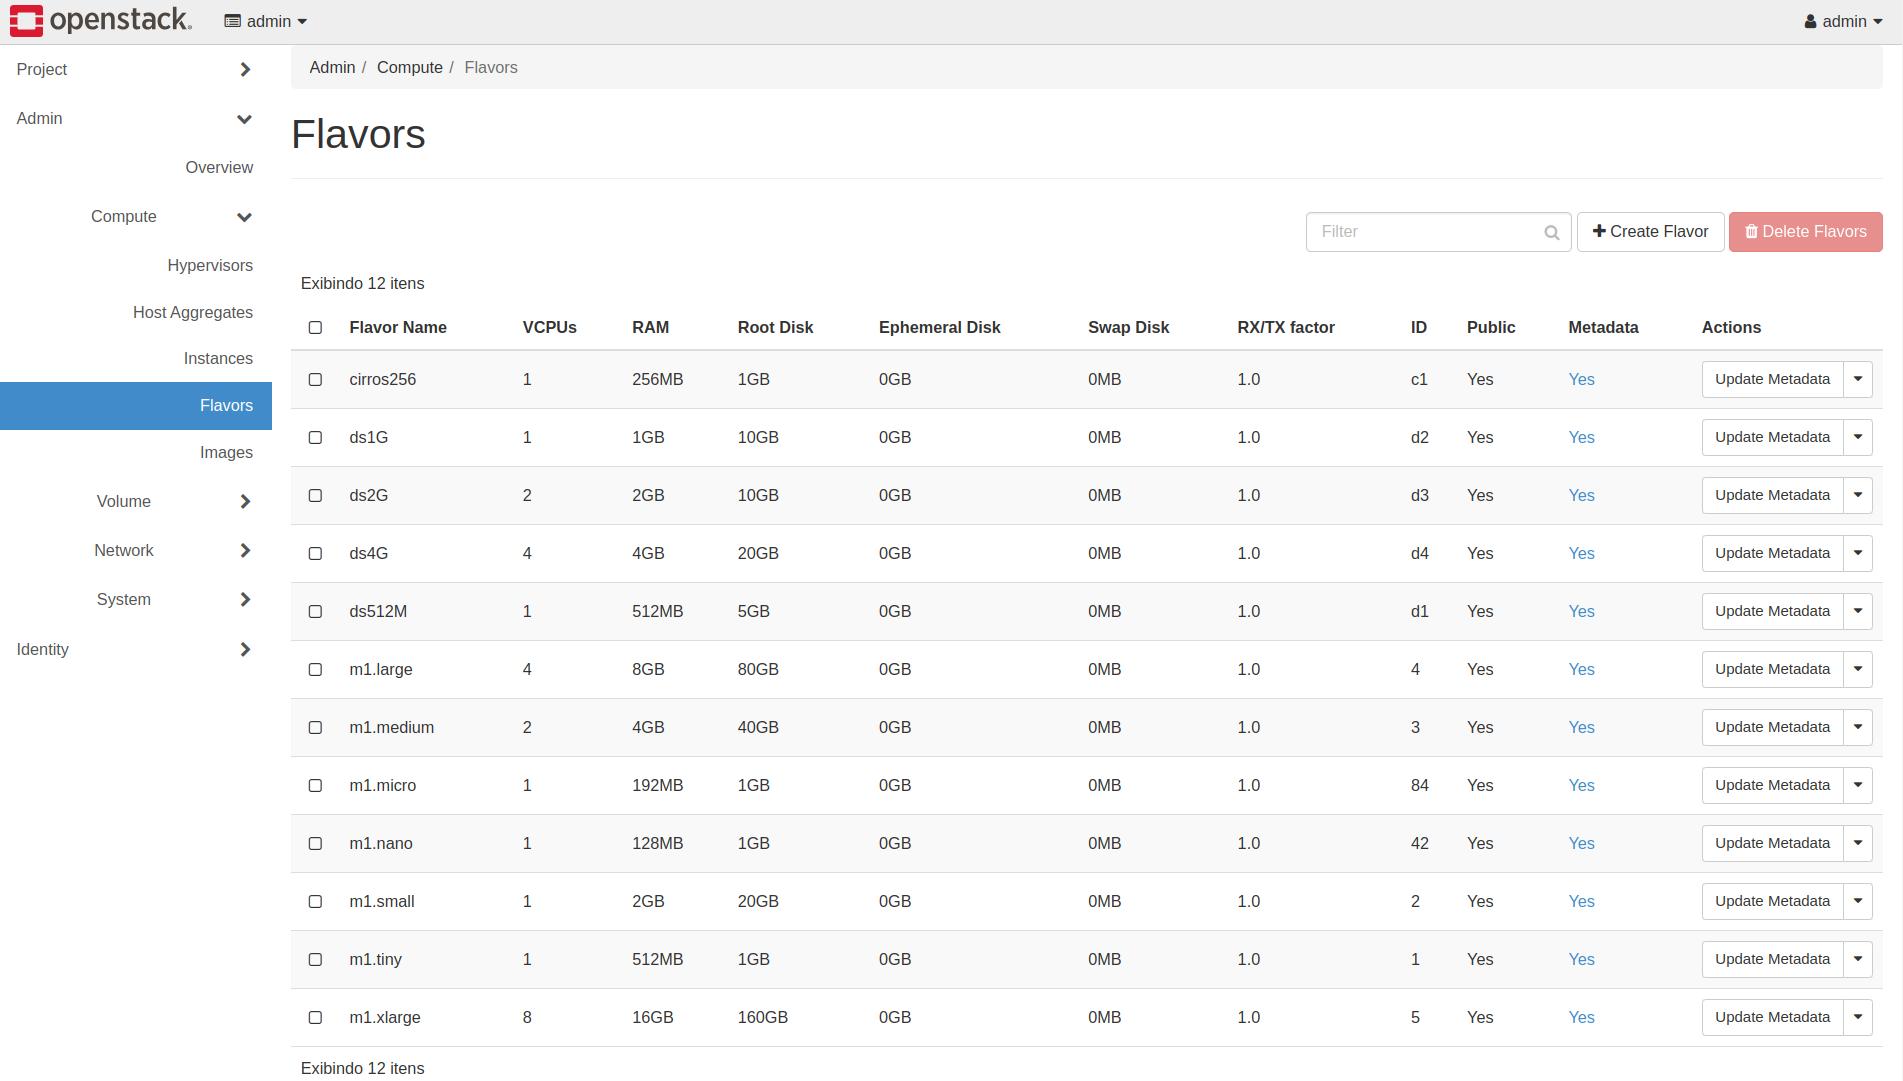Viewport: 1903px width, 1081px height.
Task: Click Update Metadata for m1.tiny
Action: (x=1771, y=959)
